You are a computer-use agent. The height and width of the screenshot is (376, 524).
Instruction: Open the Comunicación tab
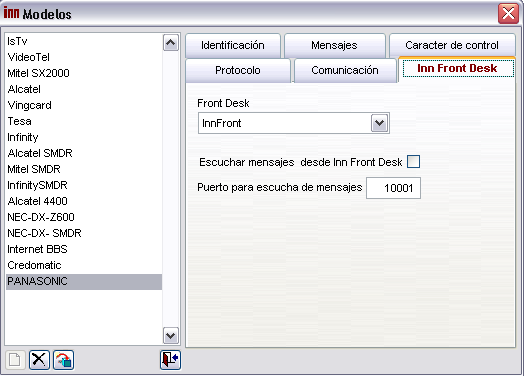point(345,71)
